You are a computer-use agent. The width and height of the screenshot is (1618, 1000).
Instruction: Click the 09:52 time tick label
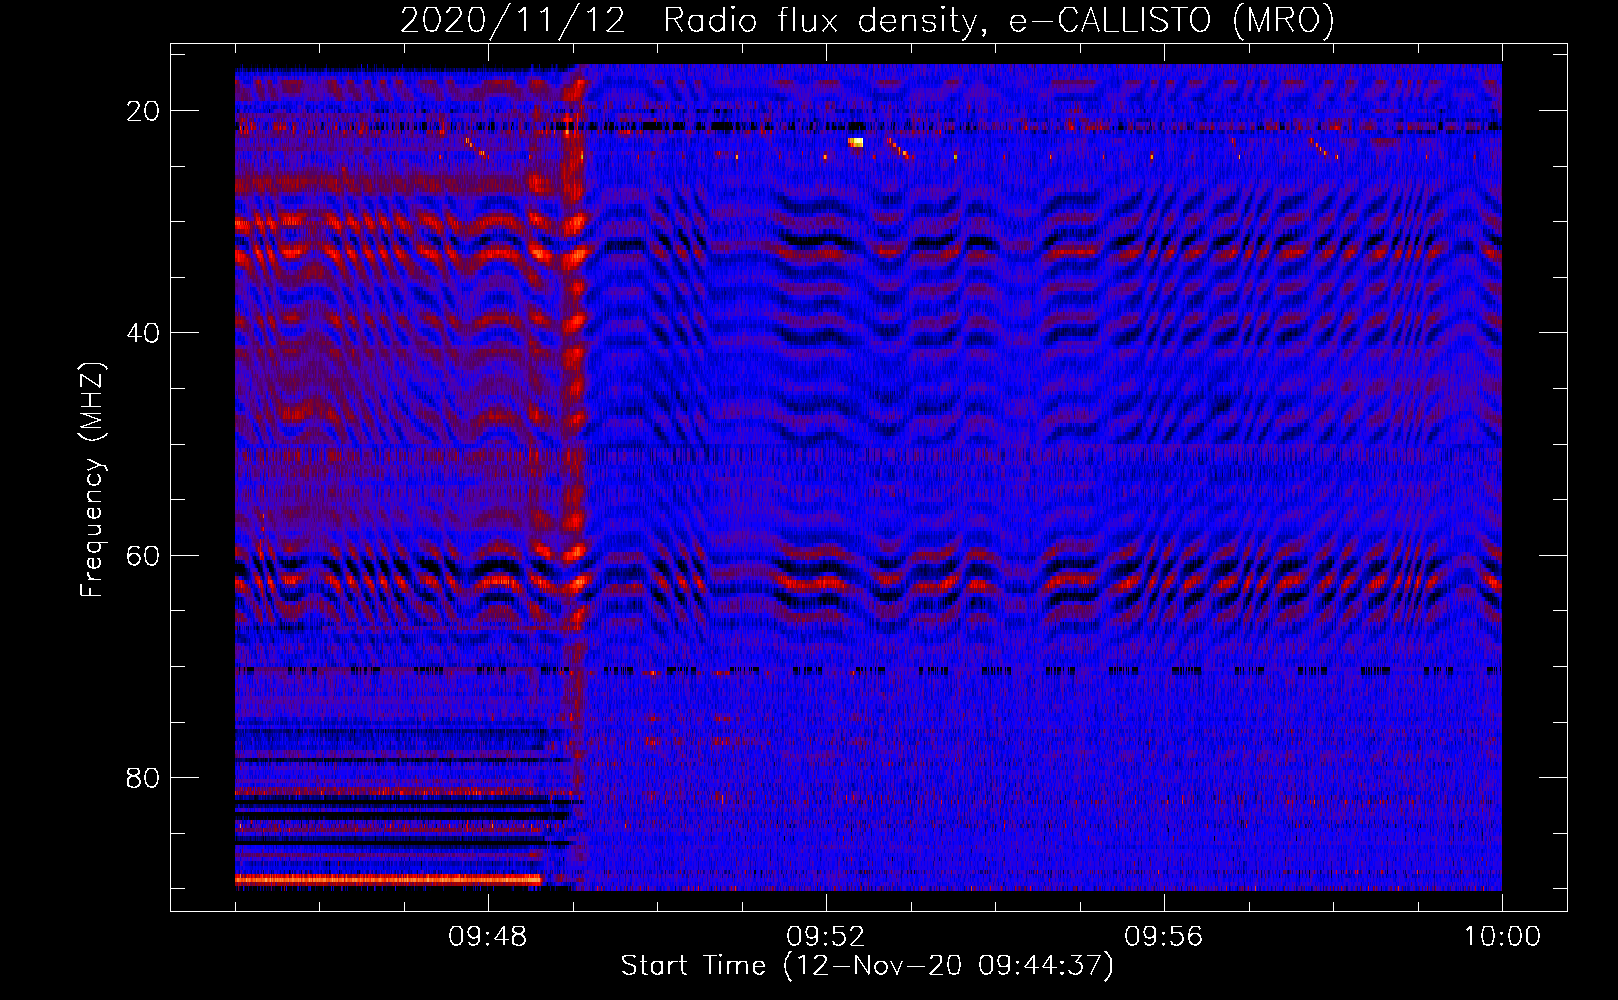pos(826,937)
